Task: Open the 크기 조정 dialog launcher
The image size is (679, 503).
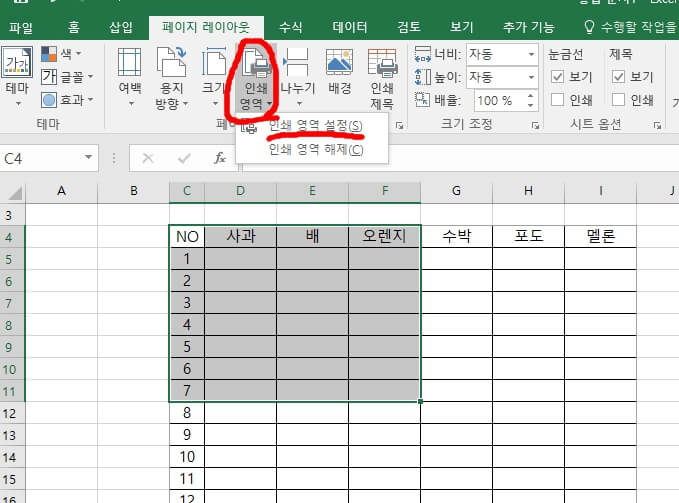Action: pos(536,126)
